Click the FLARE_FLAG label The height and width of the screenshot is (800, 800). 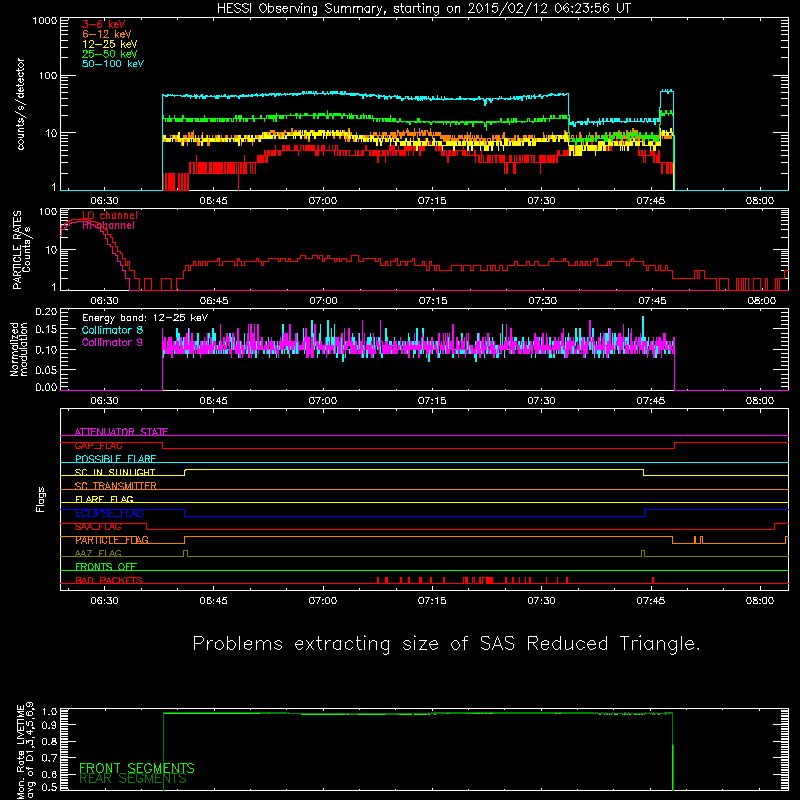104,499
